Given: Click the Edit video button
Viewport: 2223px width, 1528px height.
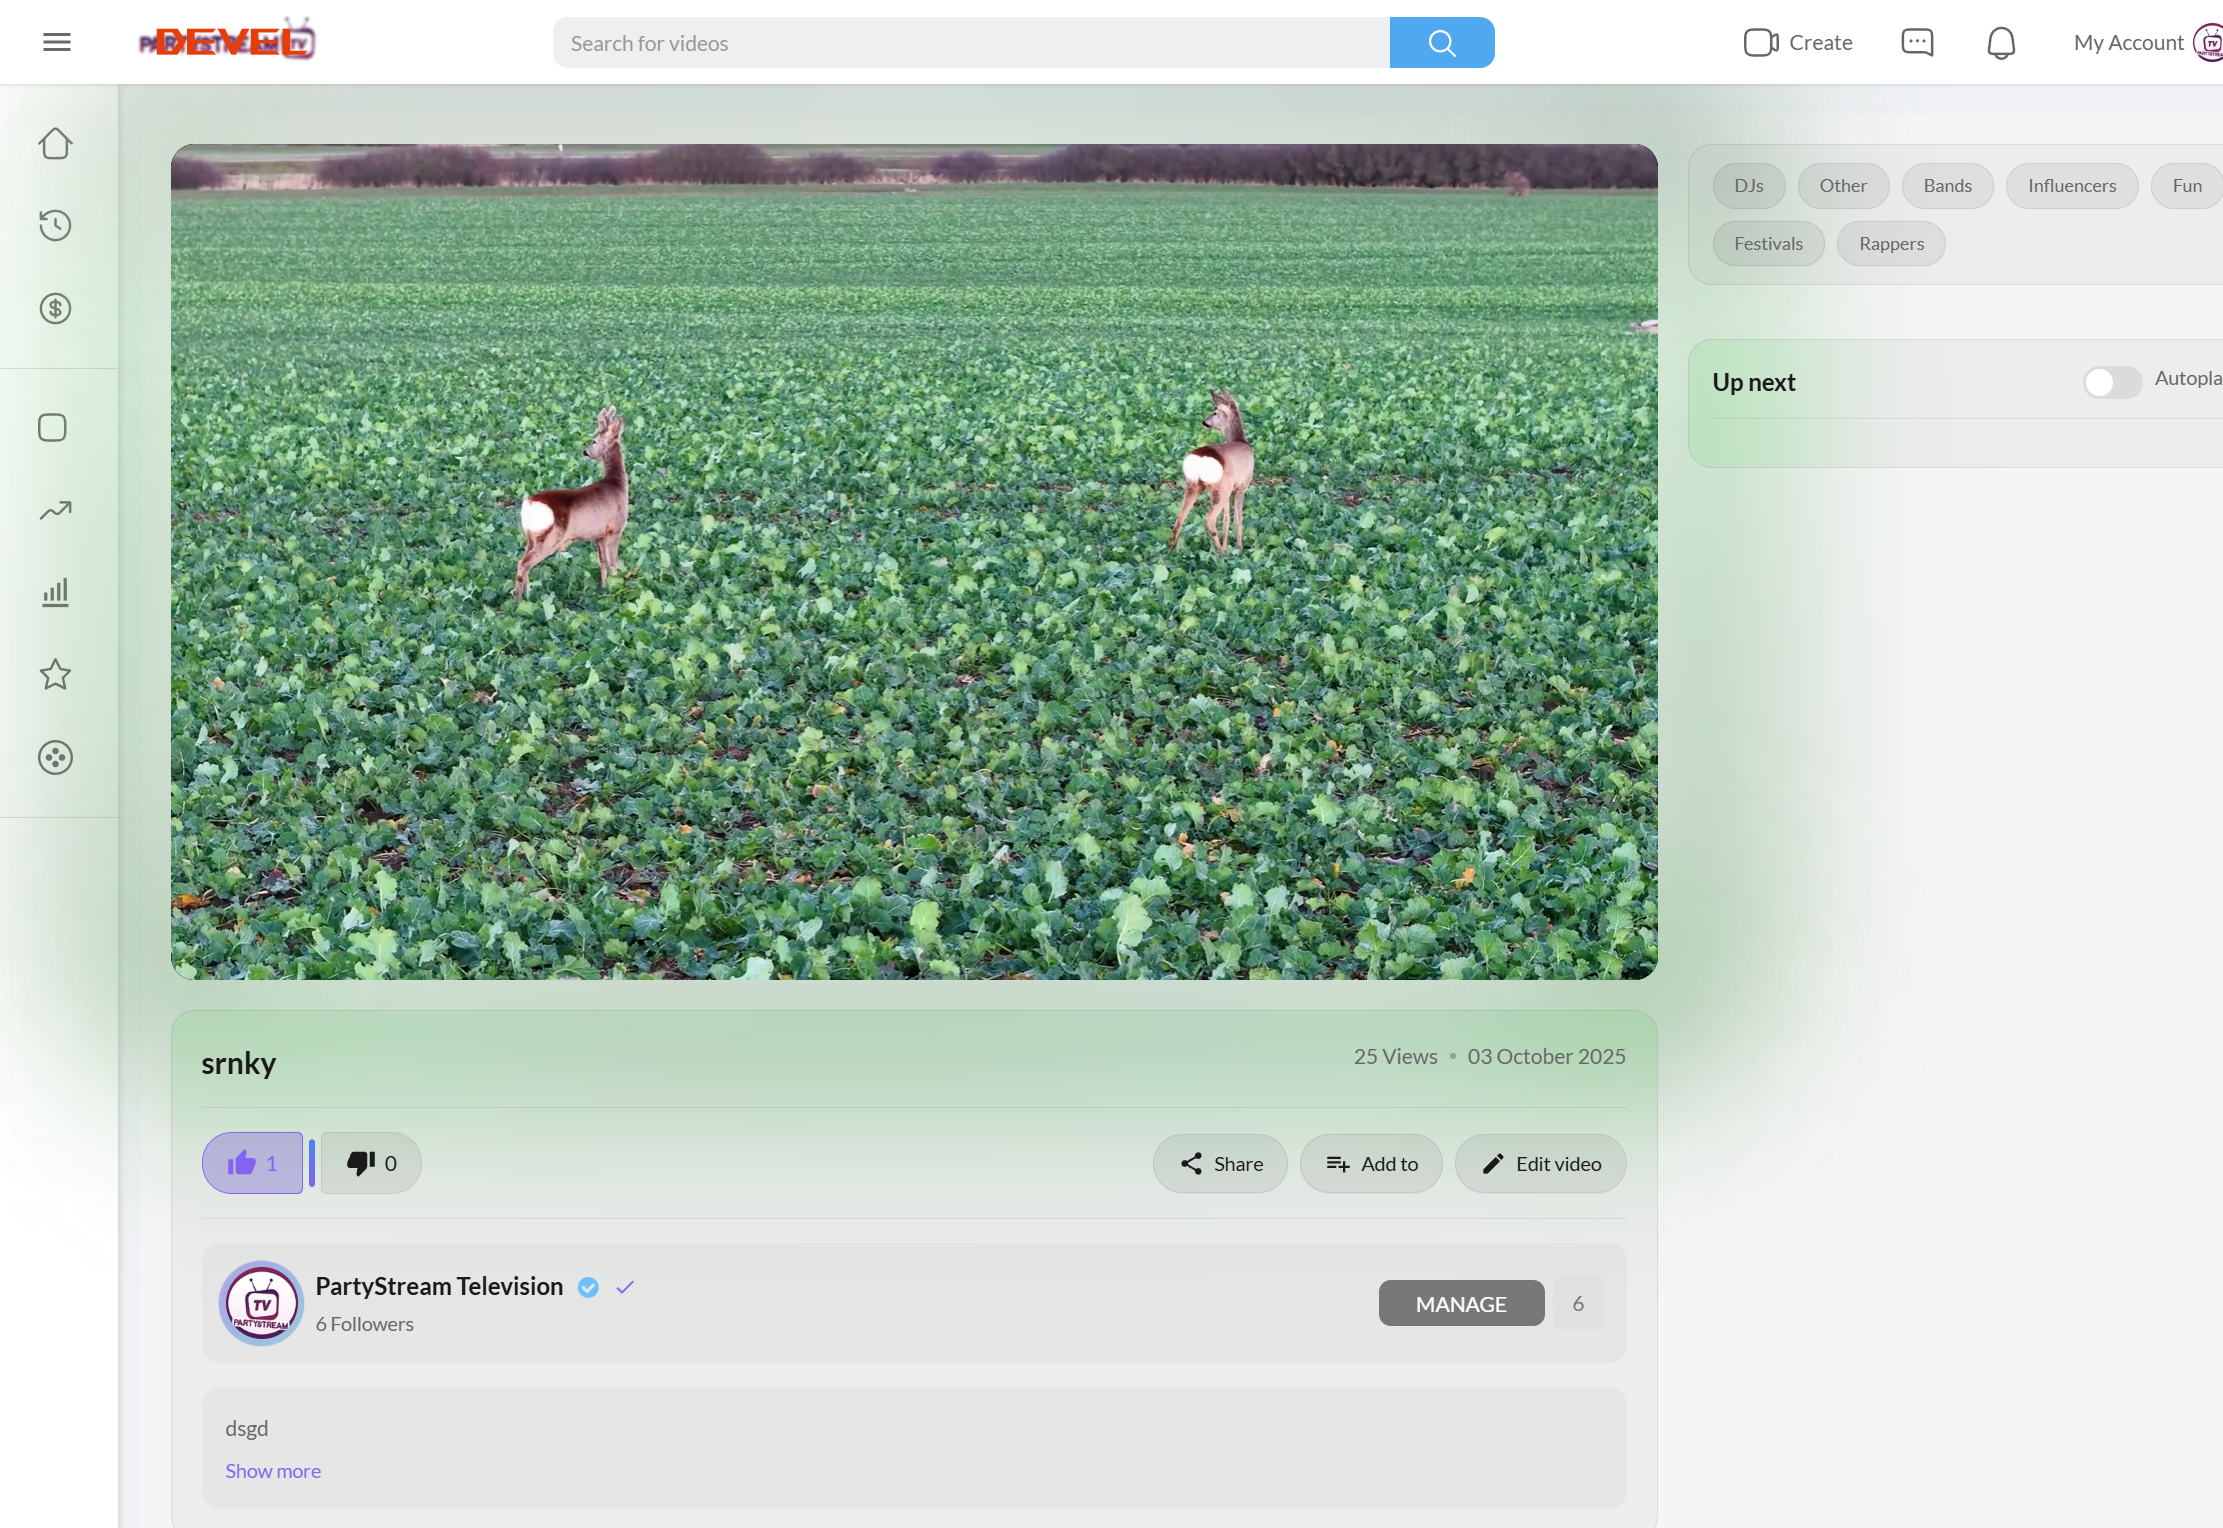Looking at the screenshot, I should 1540,1164.
